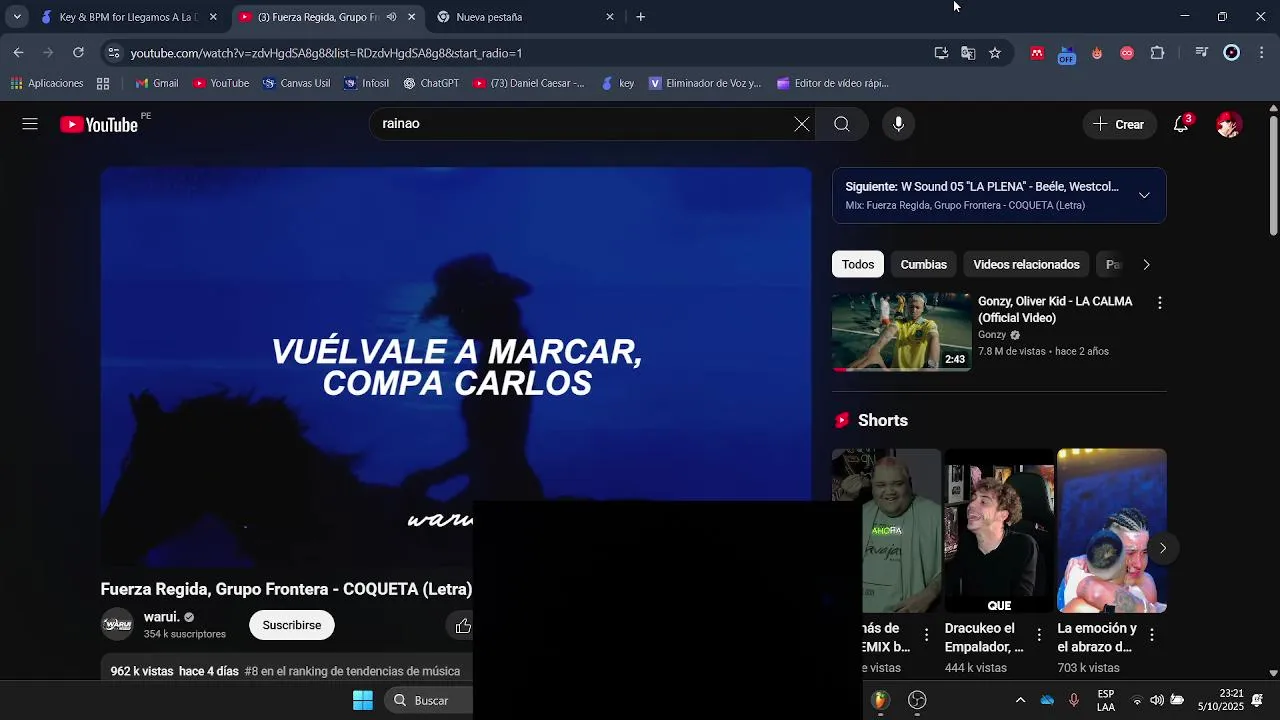
Task: Reload the current page
Action: [x=78, y=53]
